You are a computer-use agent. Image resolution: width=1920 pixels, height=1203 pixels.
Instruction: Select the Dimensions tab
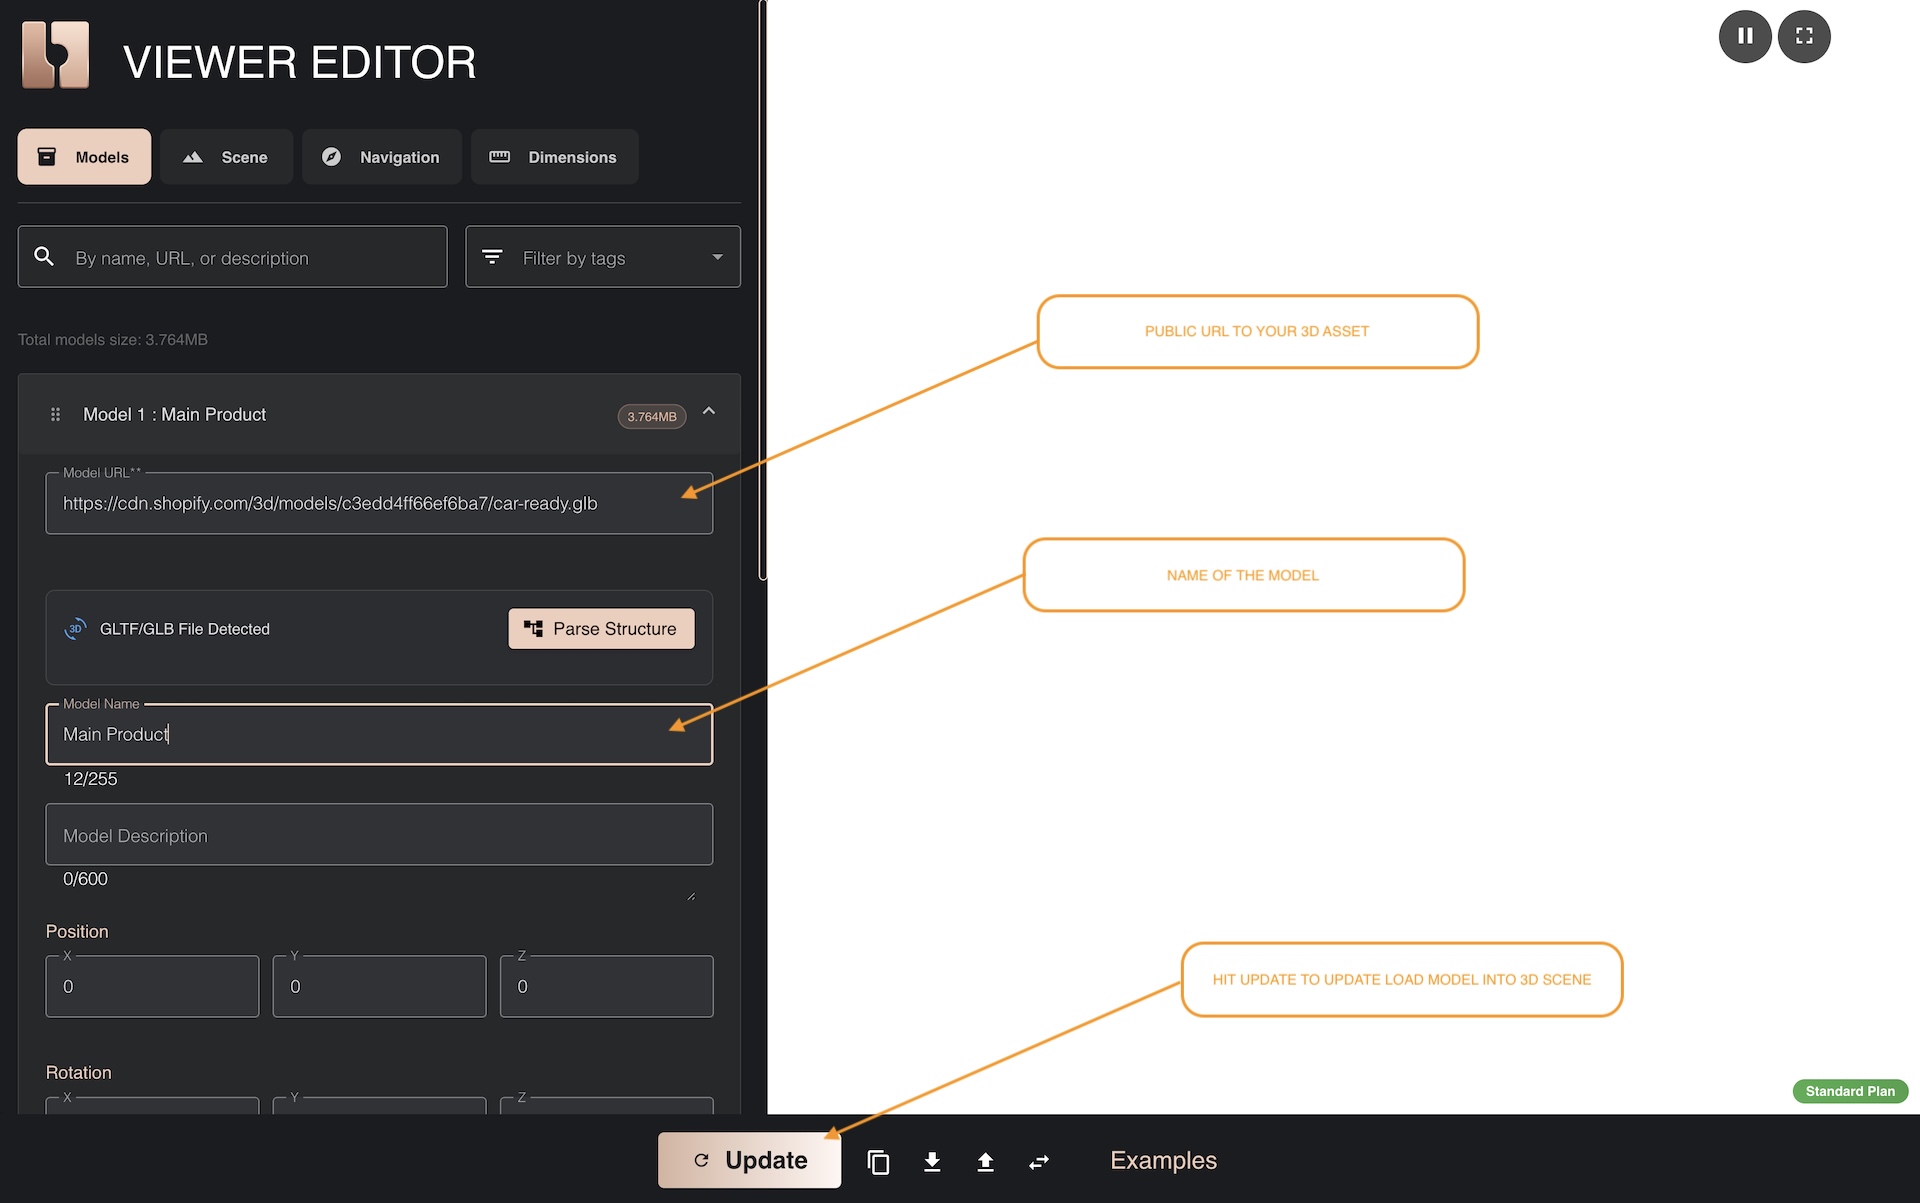pos(554,157)
